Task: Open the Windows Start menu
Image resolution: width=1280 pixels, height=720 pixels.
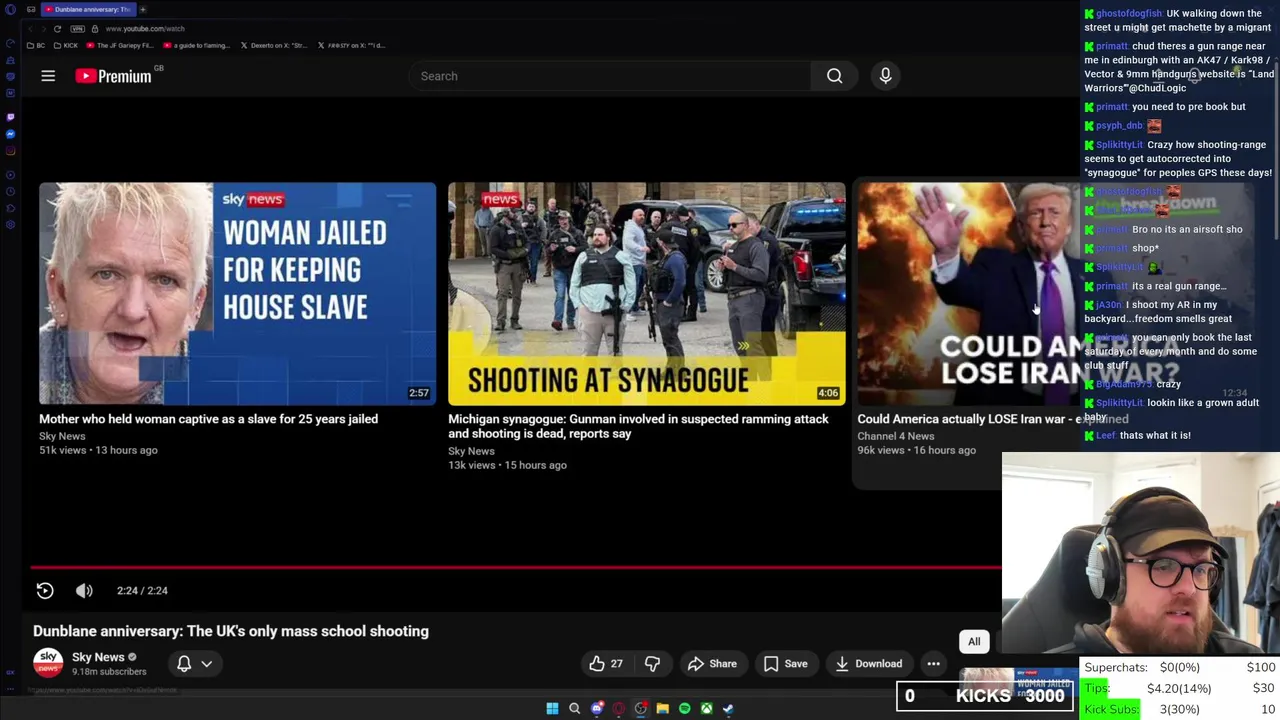Action: click(552, 709)
